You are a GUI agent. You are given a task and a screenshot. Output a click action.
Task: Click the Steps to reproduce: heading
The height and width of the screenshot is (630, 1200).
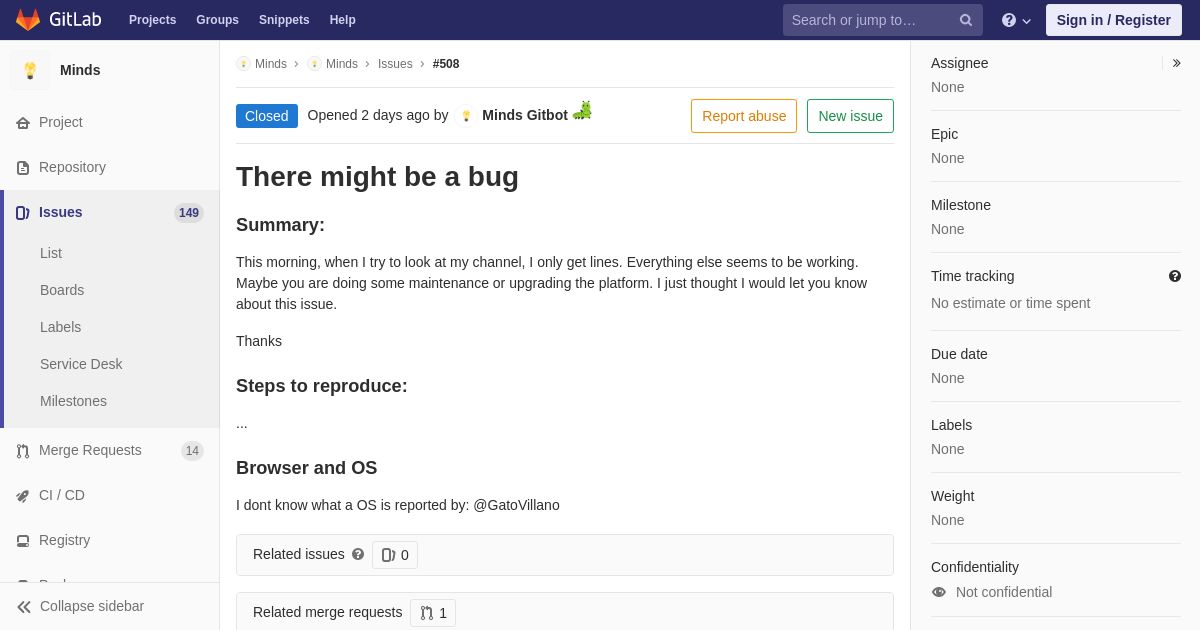click(322, 386)
